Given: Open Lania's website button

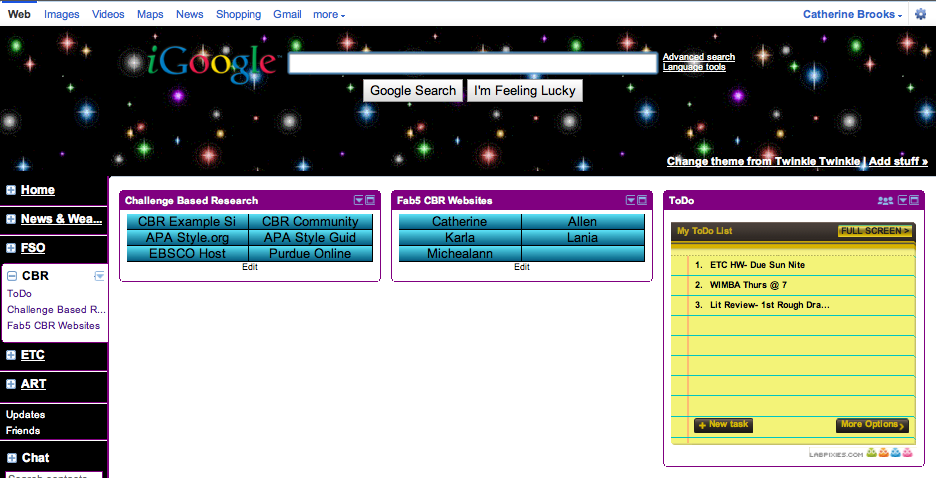Looking at the screenshot, I should point(583,238).
